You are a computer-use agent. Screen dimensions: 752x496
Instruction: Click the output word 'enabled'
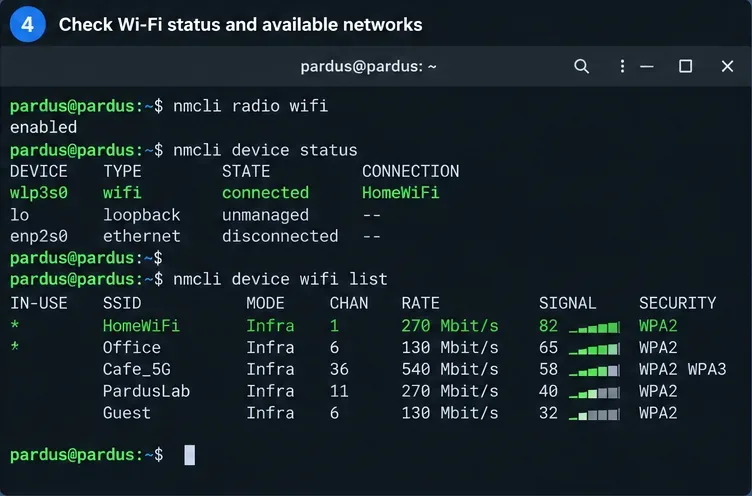(44, 127)
